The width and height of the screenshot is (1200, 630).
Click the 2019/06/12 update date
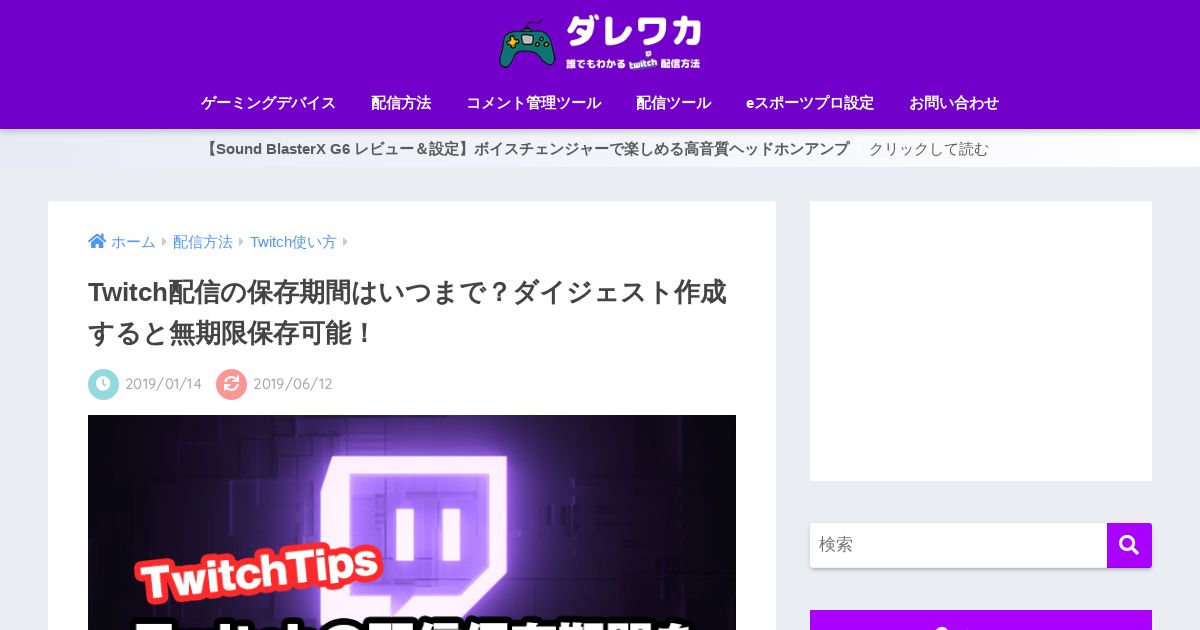coord(292,384)
